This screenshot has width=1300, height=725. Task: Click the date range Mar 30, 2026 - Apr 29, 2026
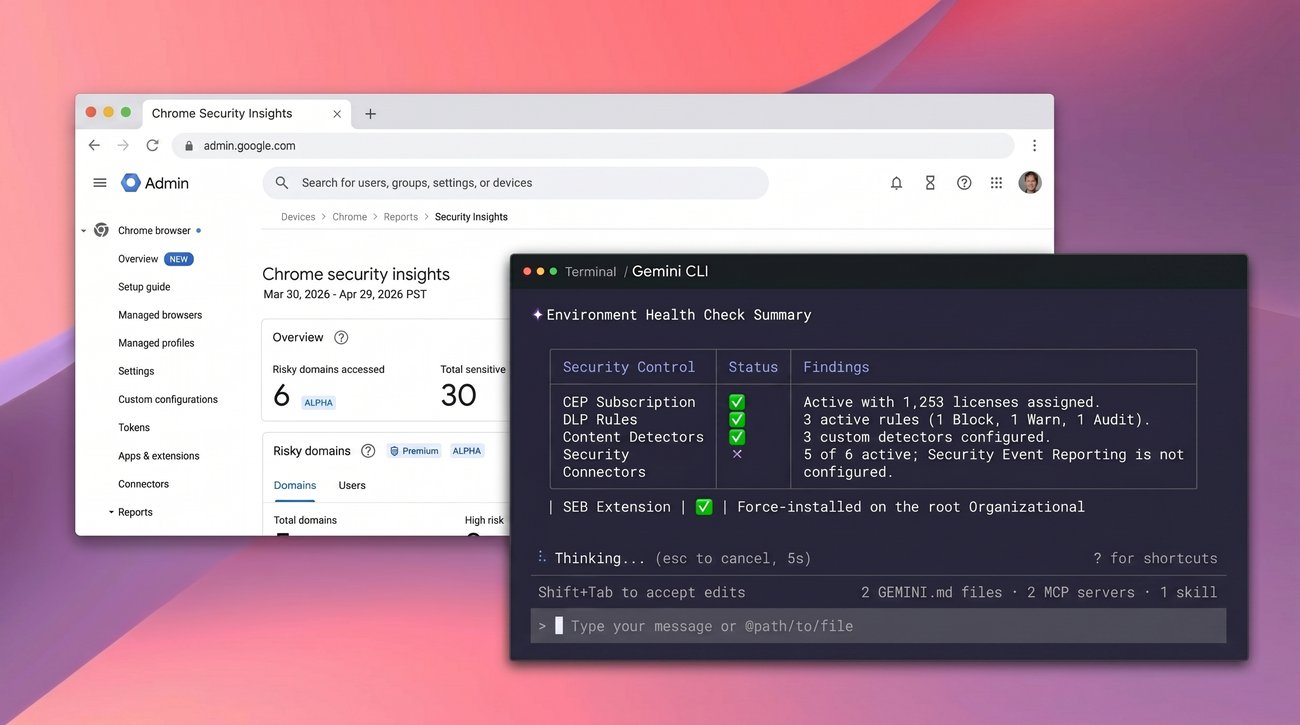click(345, 295)
